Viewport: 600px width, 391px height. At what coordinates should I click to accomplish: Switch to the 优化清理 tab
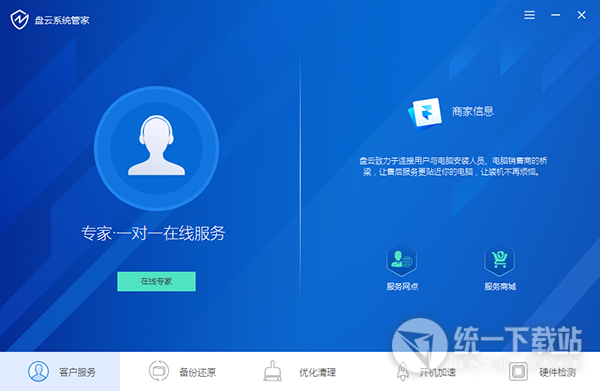tap(300, 371)
